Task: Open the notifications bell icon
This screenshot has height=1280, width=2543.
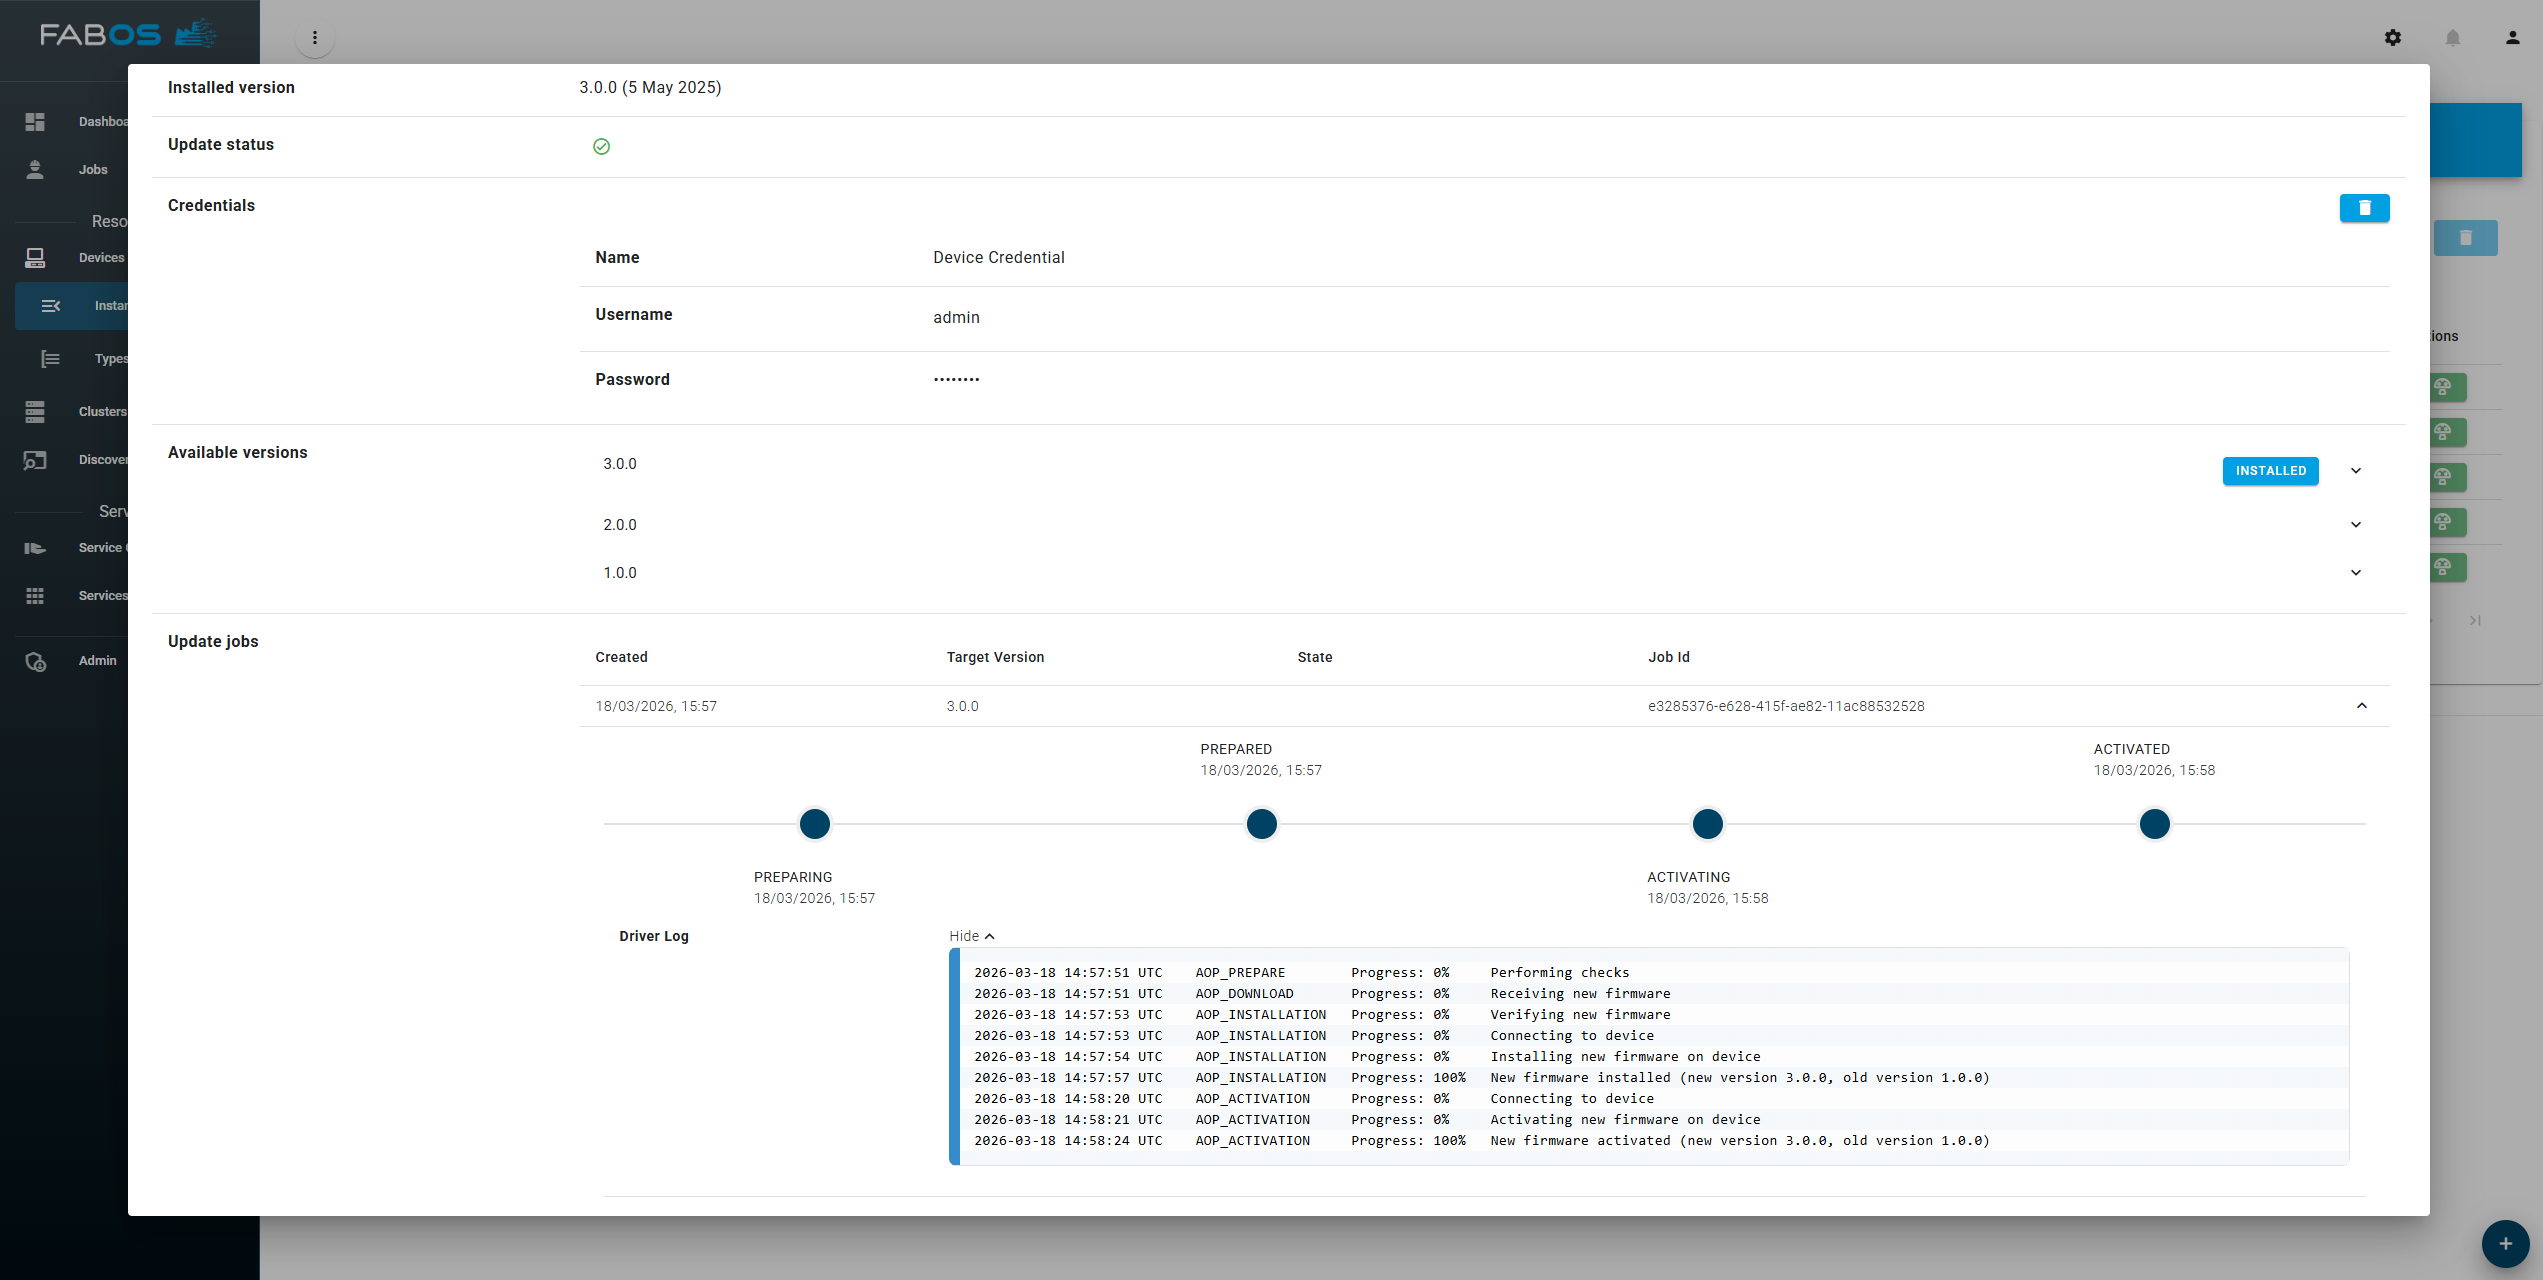Action: pos(2453,37)
